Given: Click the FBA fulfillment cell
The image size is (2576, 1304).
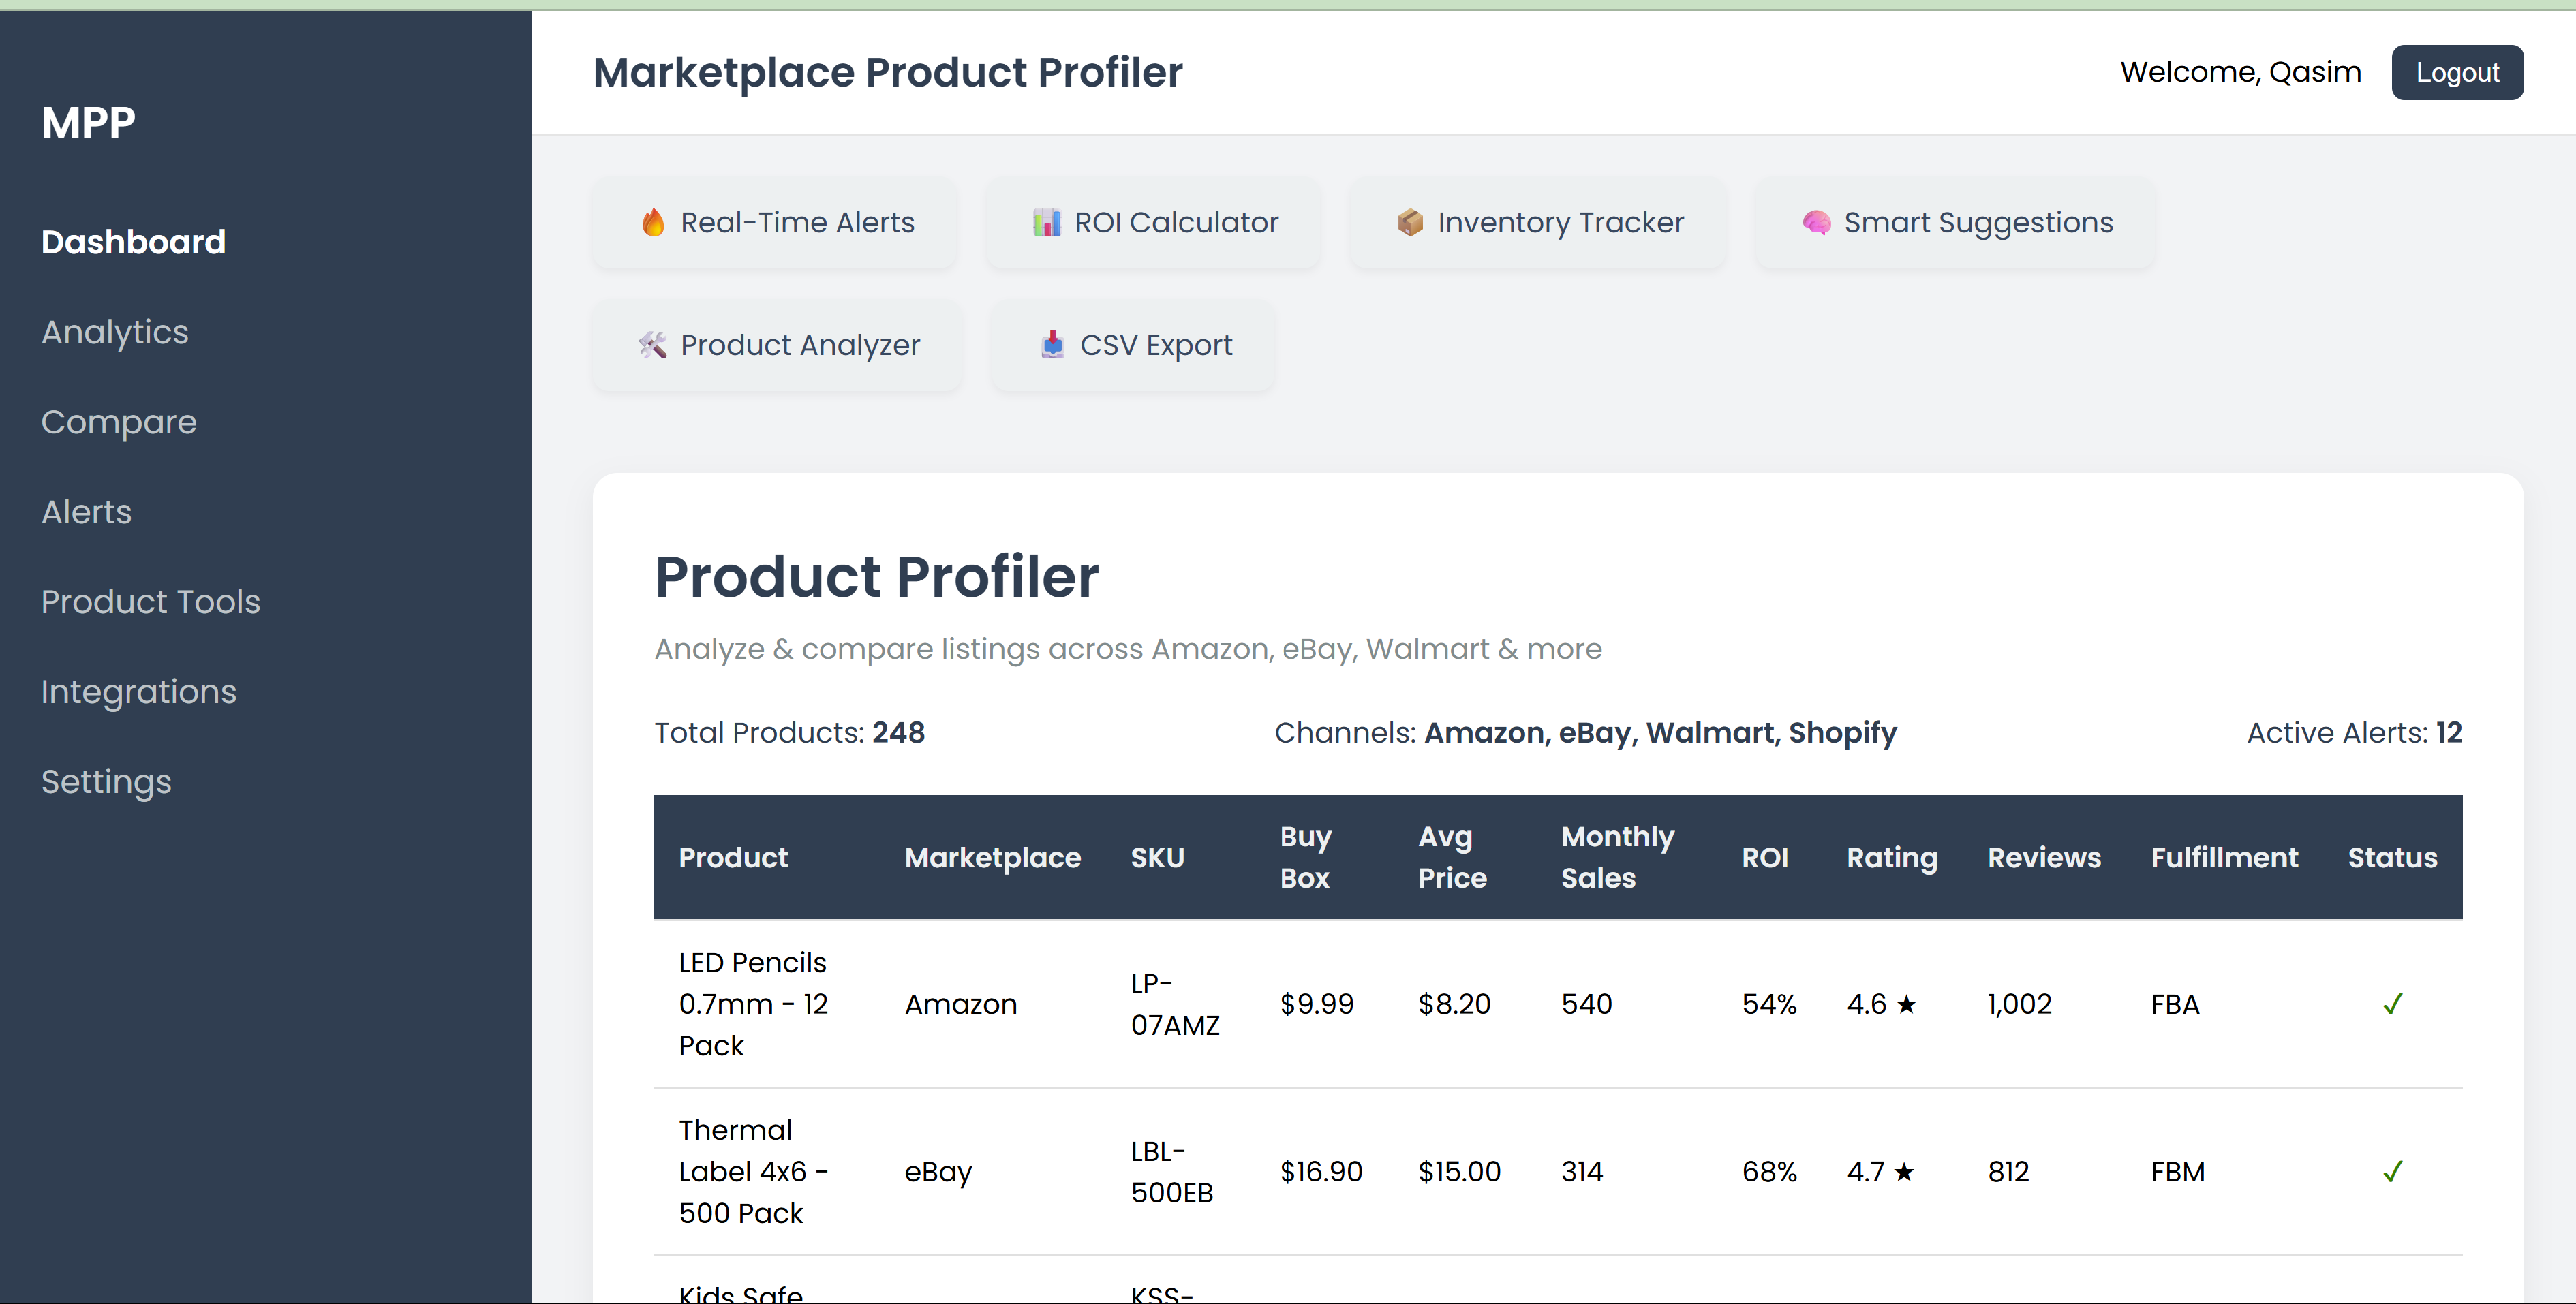Looking at the screenshot, I should pyautogui.click(x=2175, y=1004).
